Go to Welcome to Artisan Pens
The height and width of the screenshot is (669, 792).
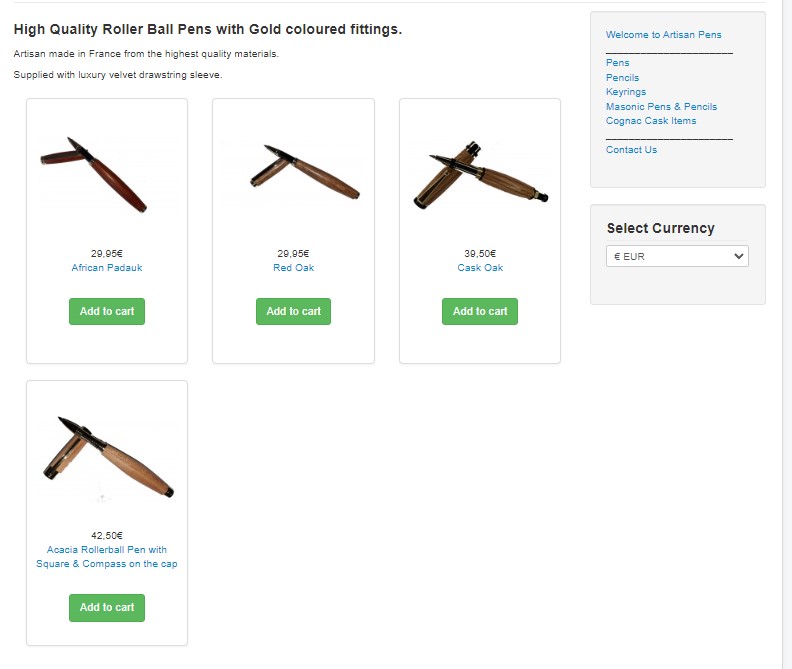(663, 35)
